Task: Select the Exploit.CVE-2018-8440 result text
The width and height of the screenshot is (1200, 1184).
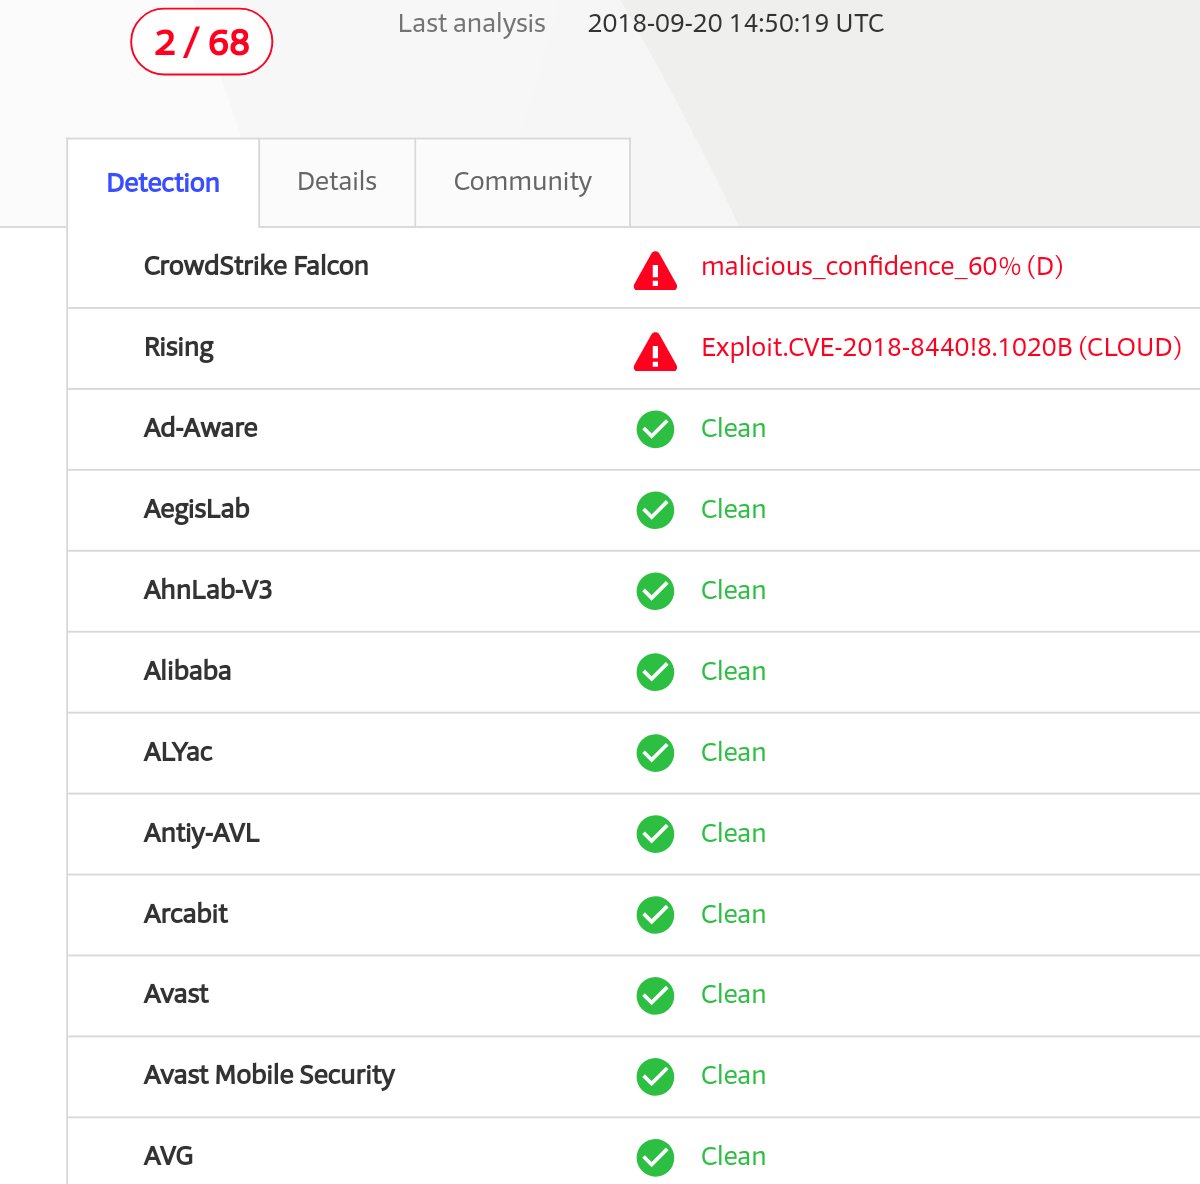Action: [x=941, y=347]
